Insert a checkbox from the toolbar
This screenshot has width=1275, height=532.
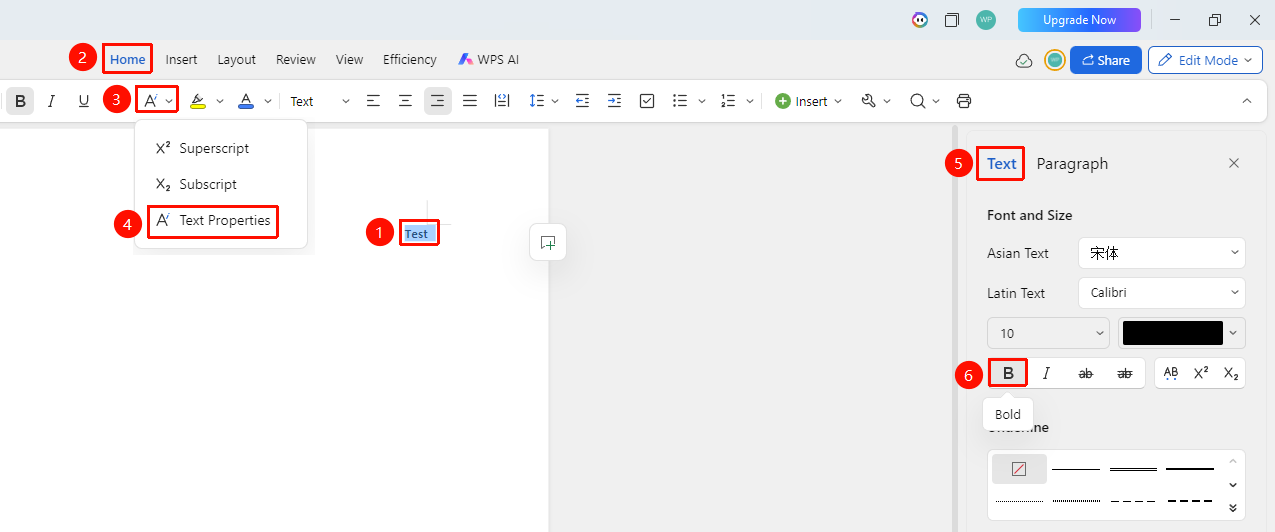pyautogui.click(x=647, y=101)
